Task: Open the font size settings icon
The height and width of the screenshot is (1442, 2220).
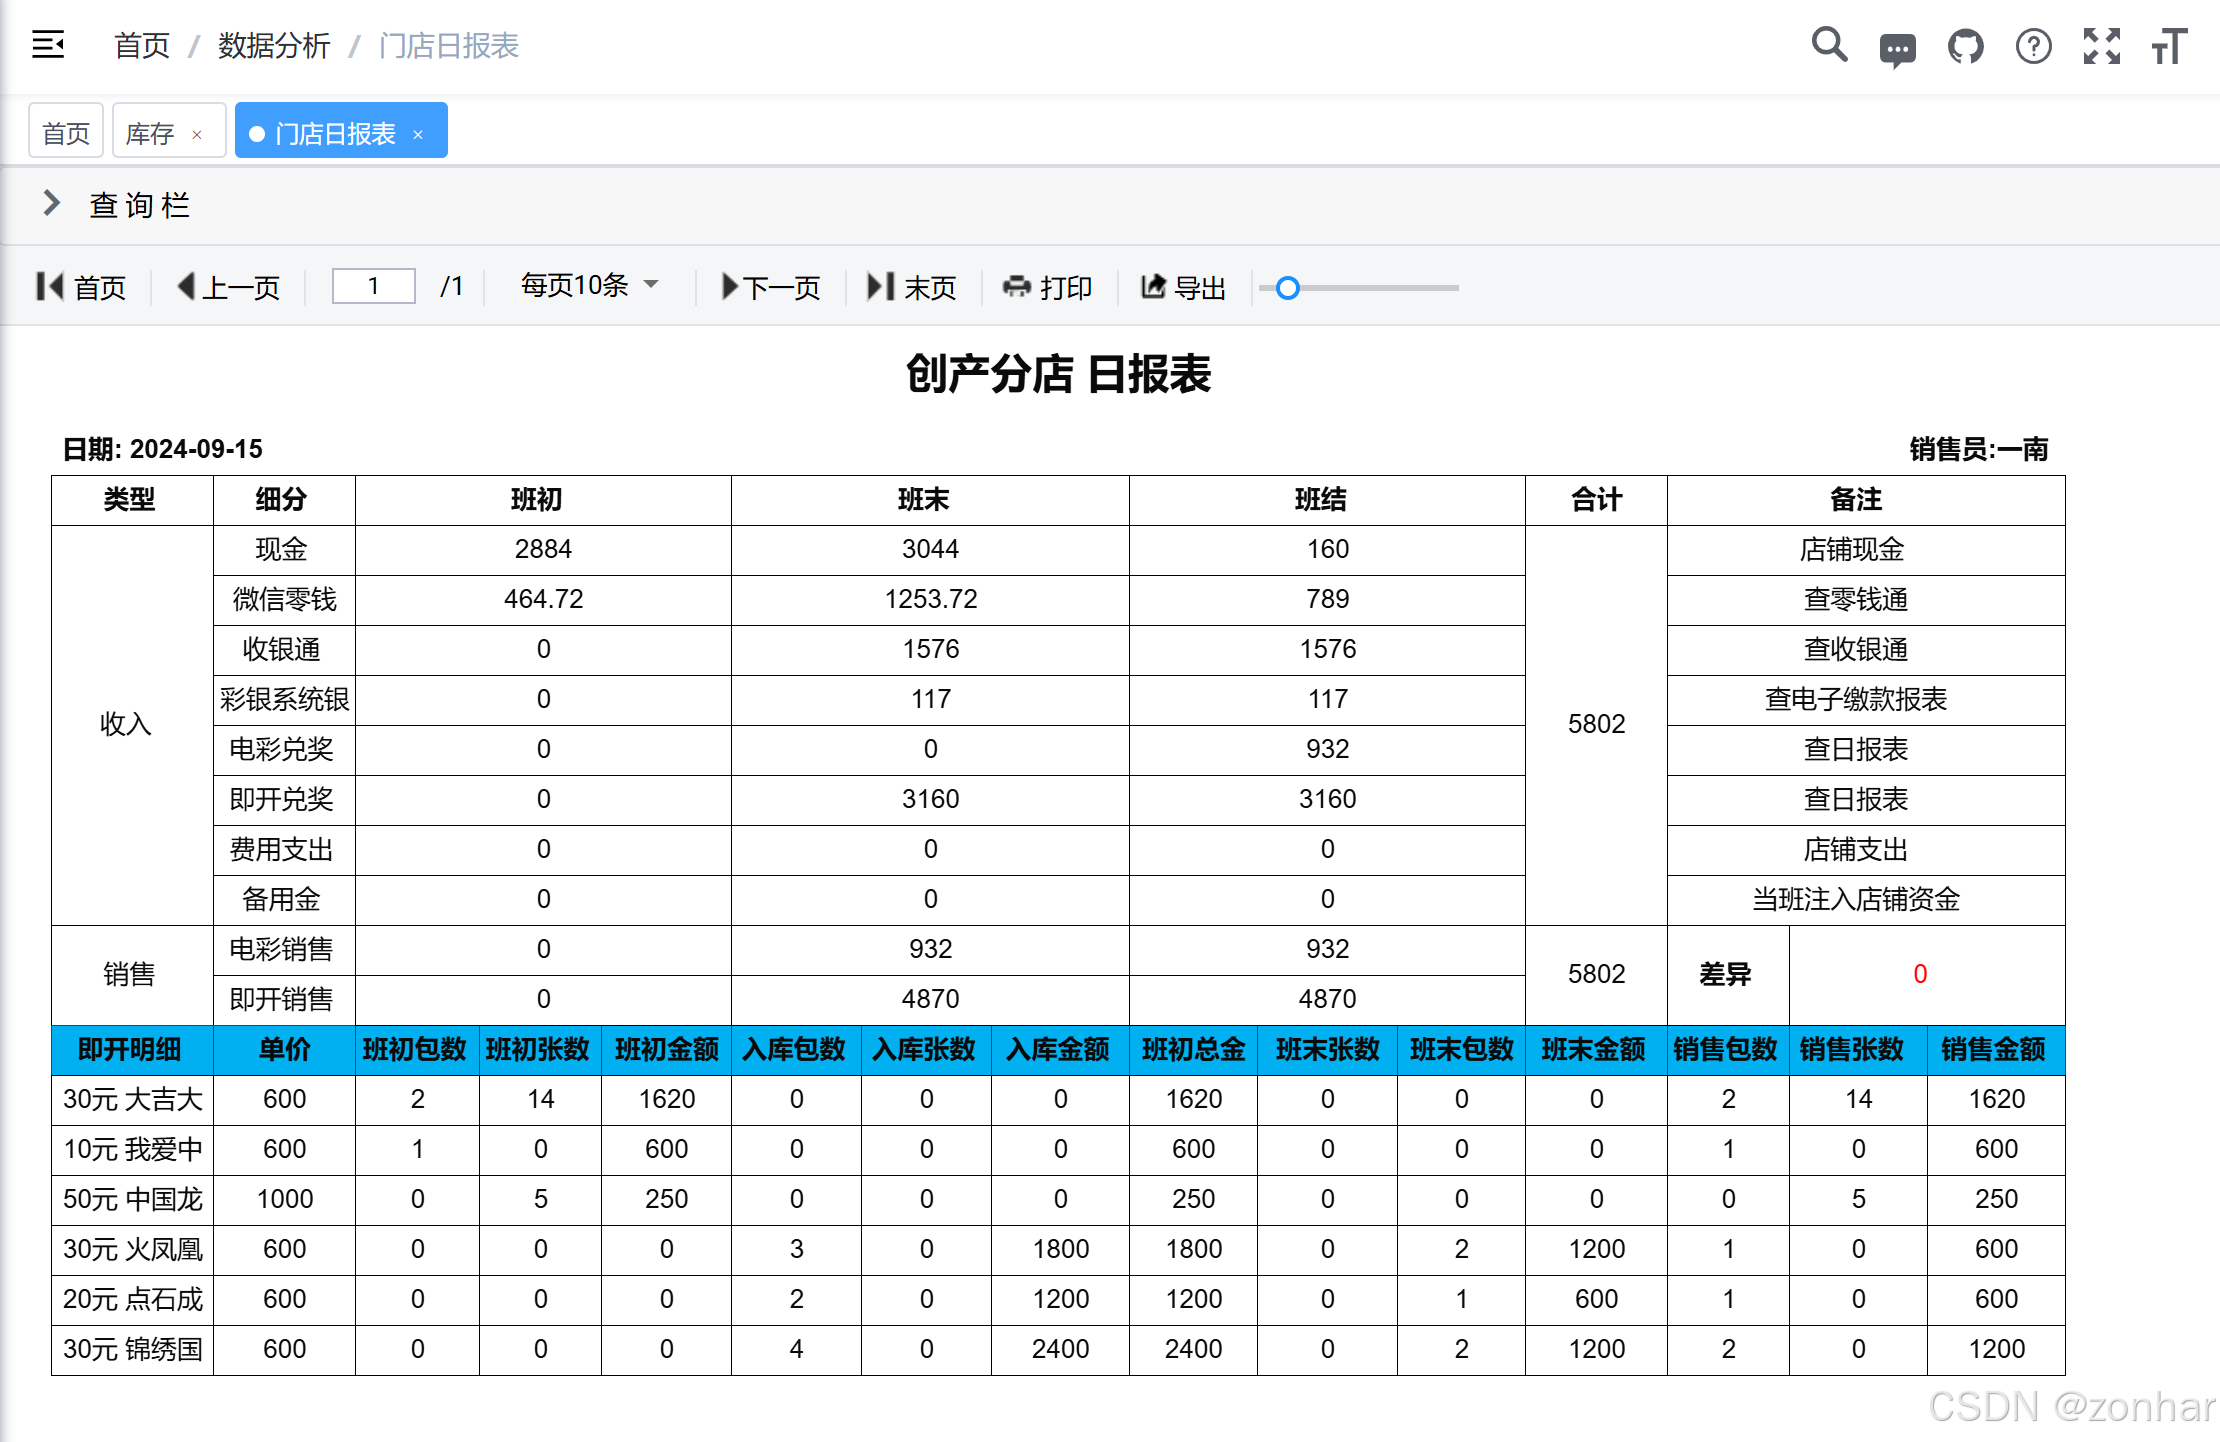Action: pos(2169,47)
